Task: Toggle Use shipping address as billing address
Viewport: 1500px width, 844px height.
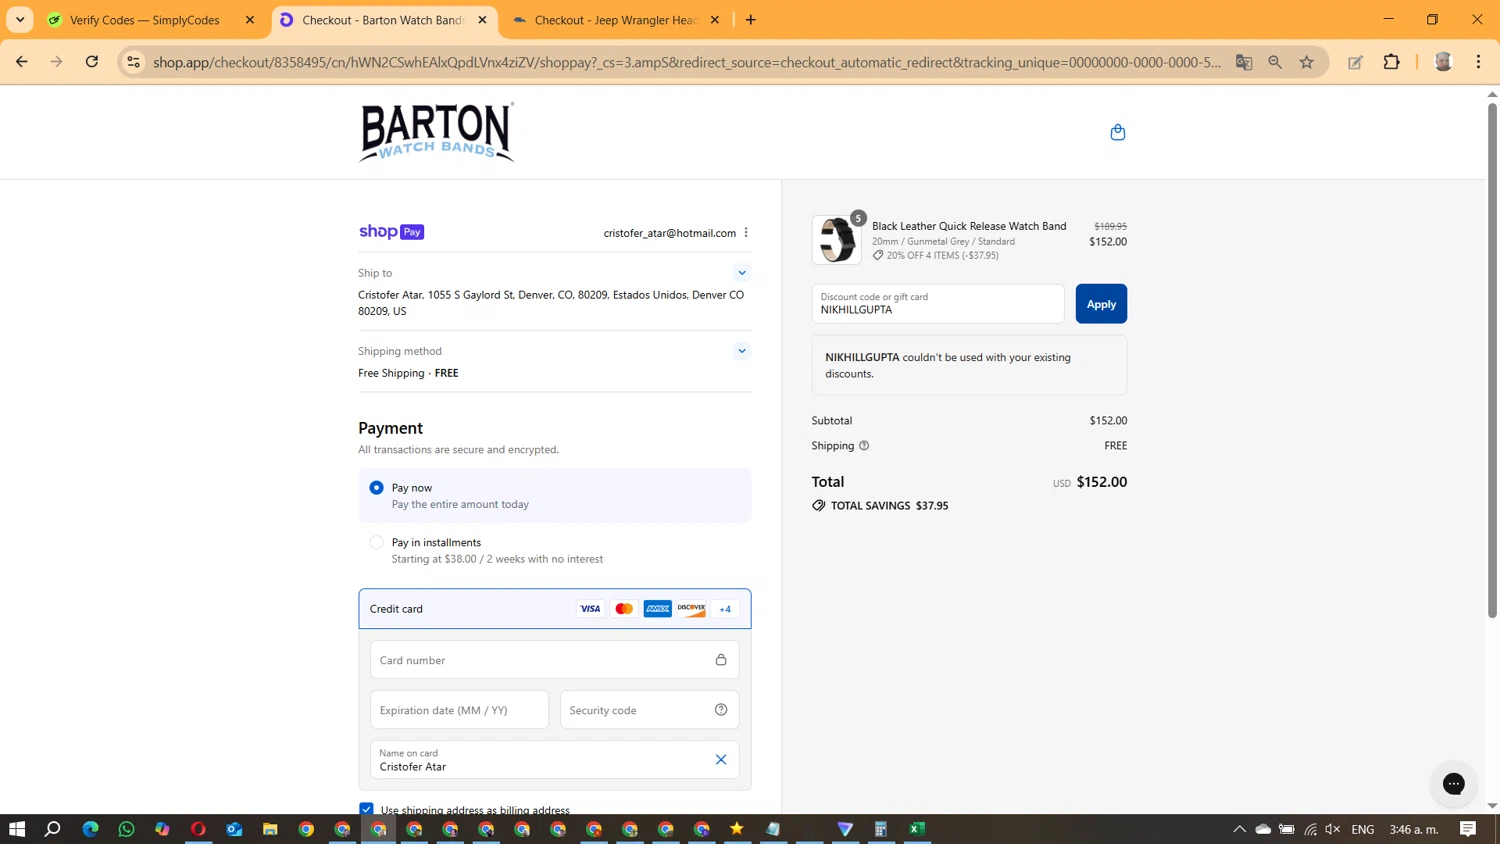Action: [366, 809]
